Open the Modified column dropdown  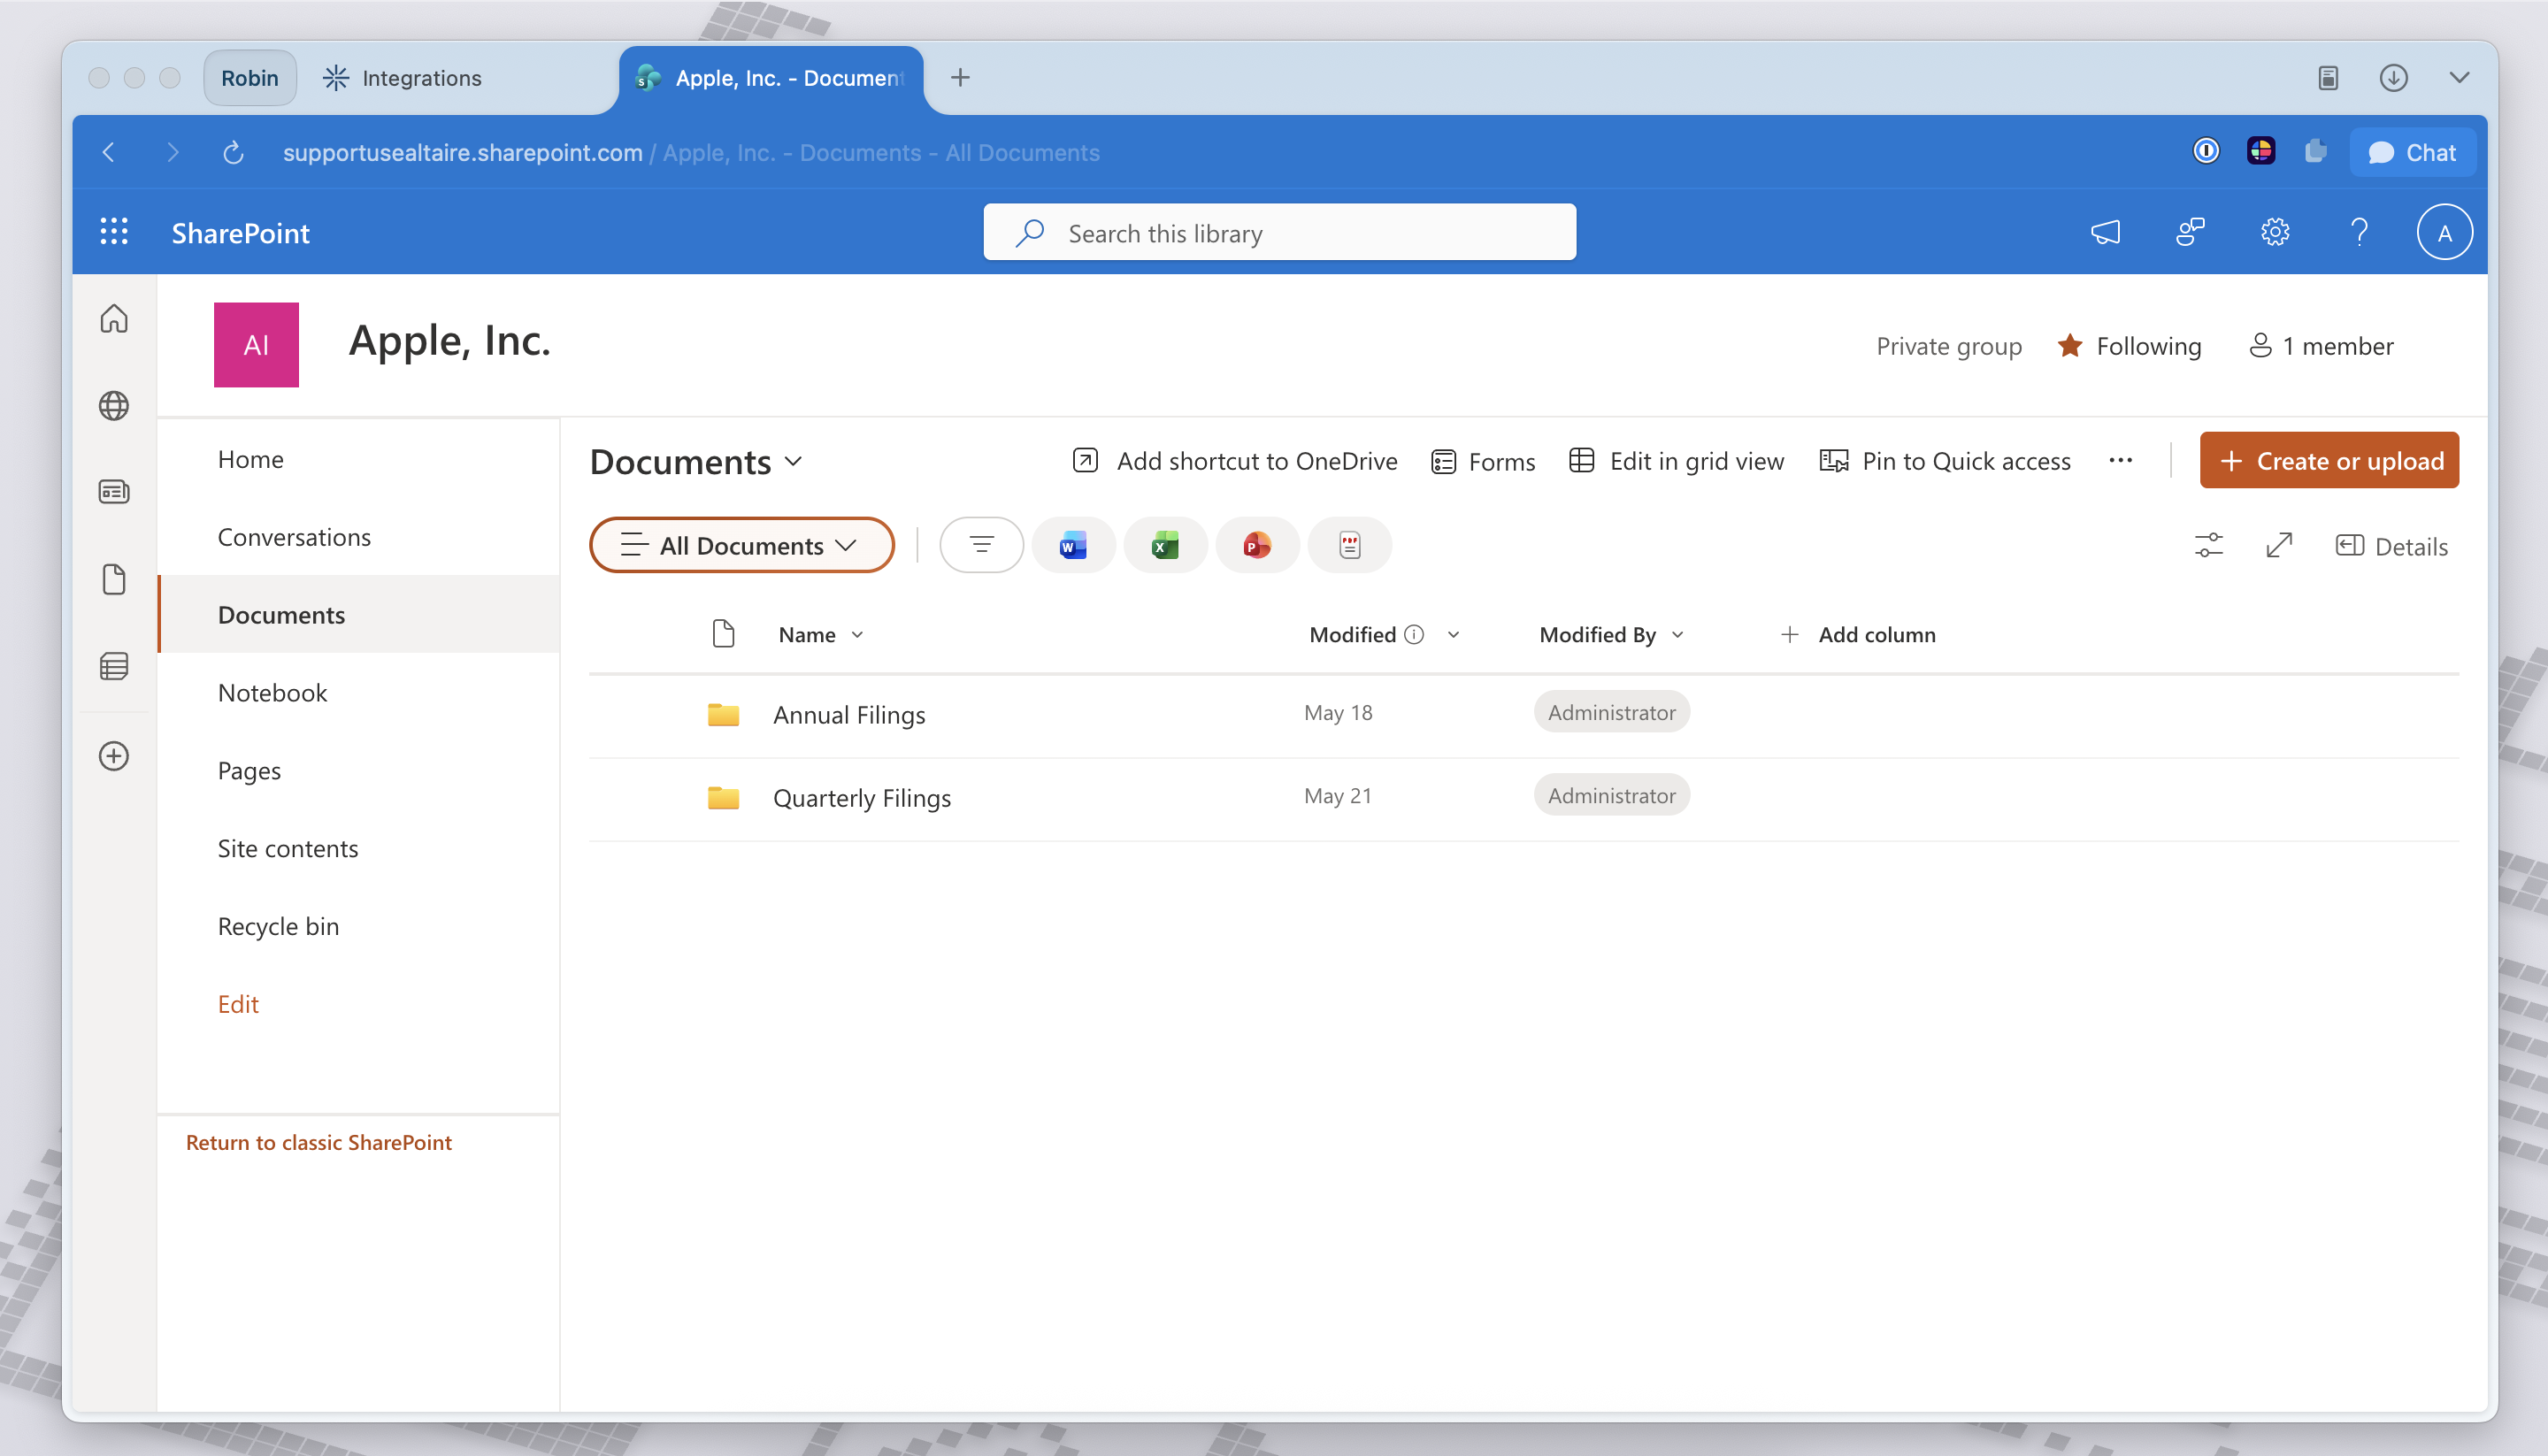click(1453, 635)
